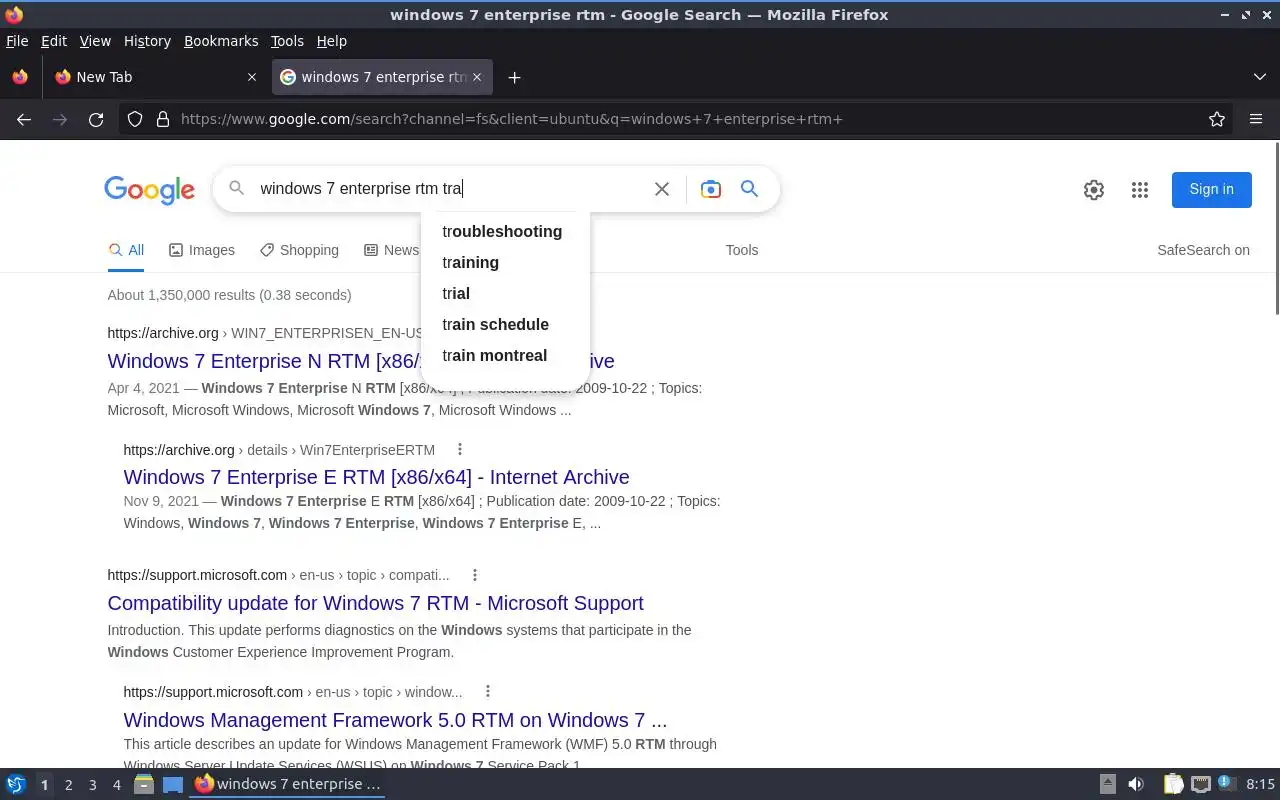Switch to News results
The height and width of the screenshot is (800, 1280).
[391, 250]
